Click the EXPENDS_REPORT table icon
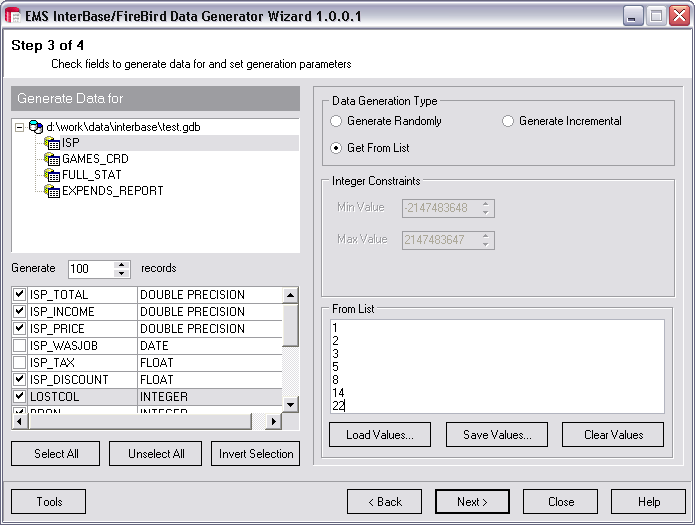Screen dimensions: 695x525 click(x=52, y=191)
